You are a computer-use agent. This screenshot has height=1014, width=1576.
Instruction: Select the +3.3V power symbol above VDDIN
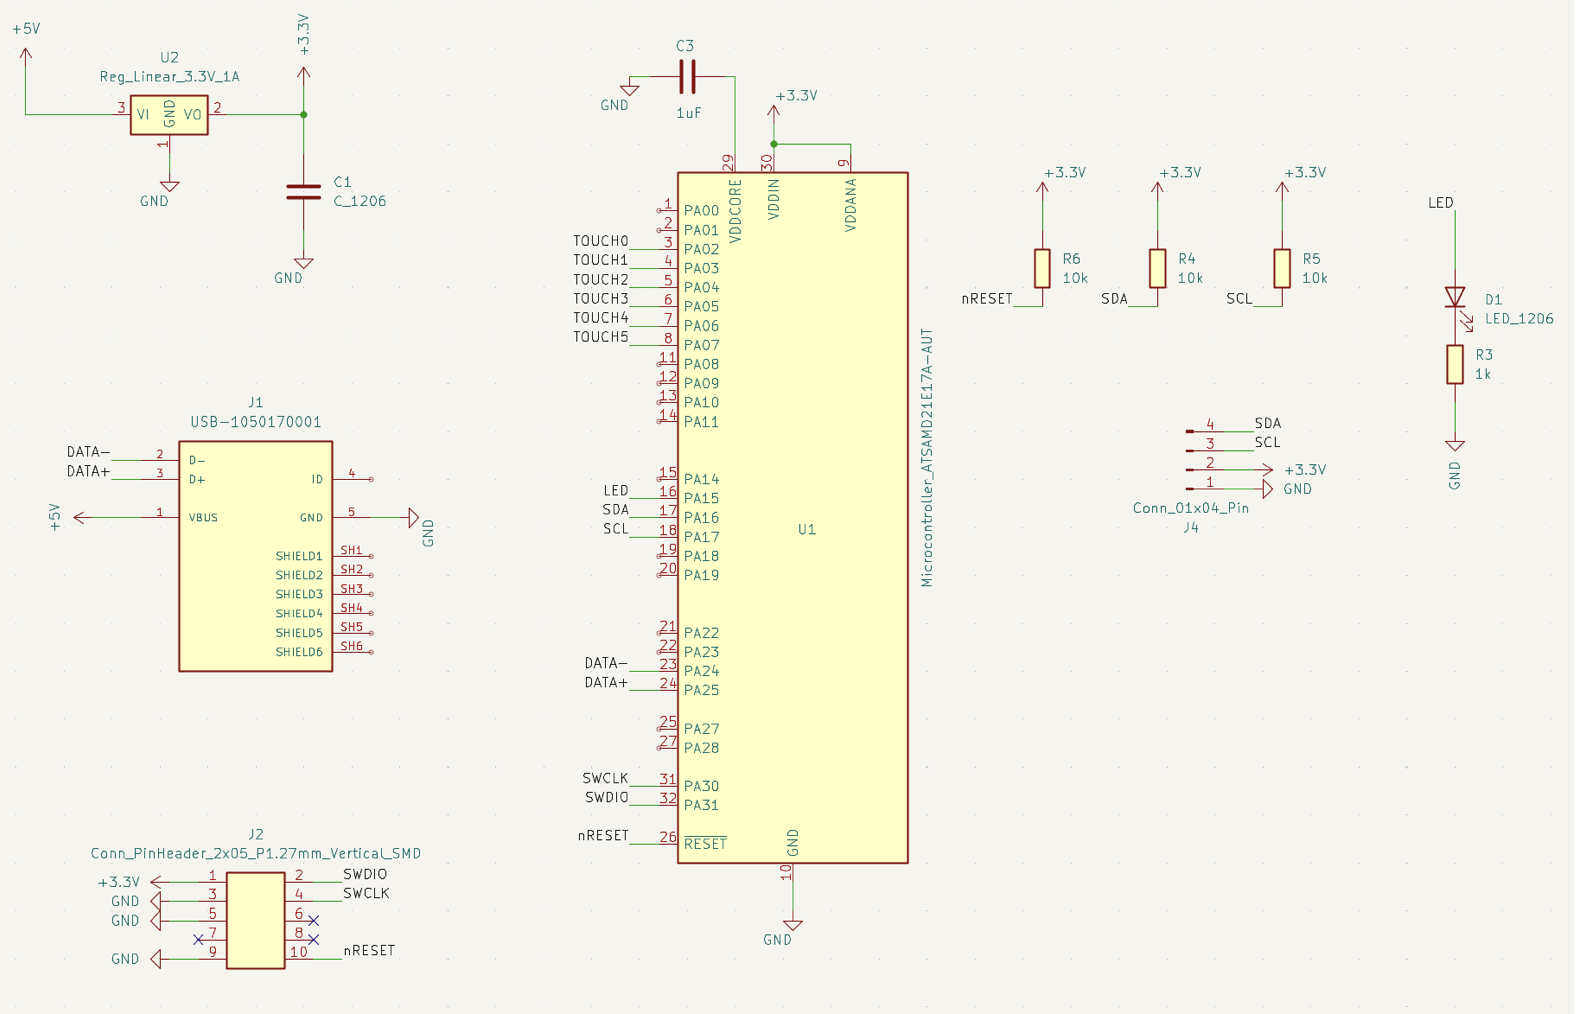(774, 110)
